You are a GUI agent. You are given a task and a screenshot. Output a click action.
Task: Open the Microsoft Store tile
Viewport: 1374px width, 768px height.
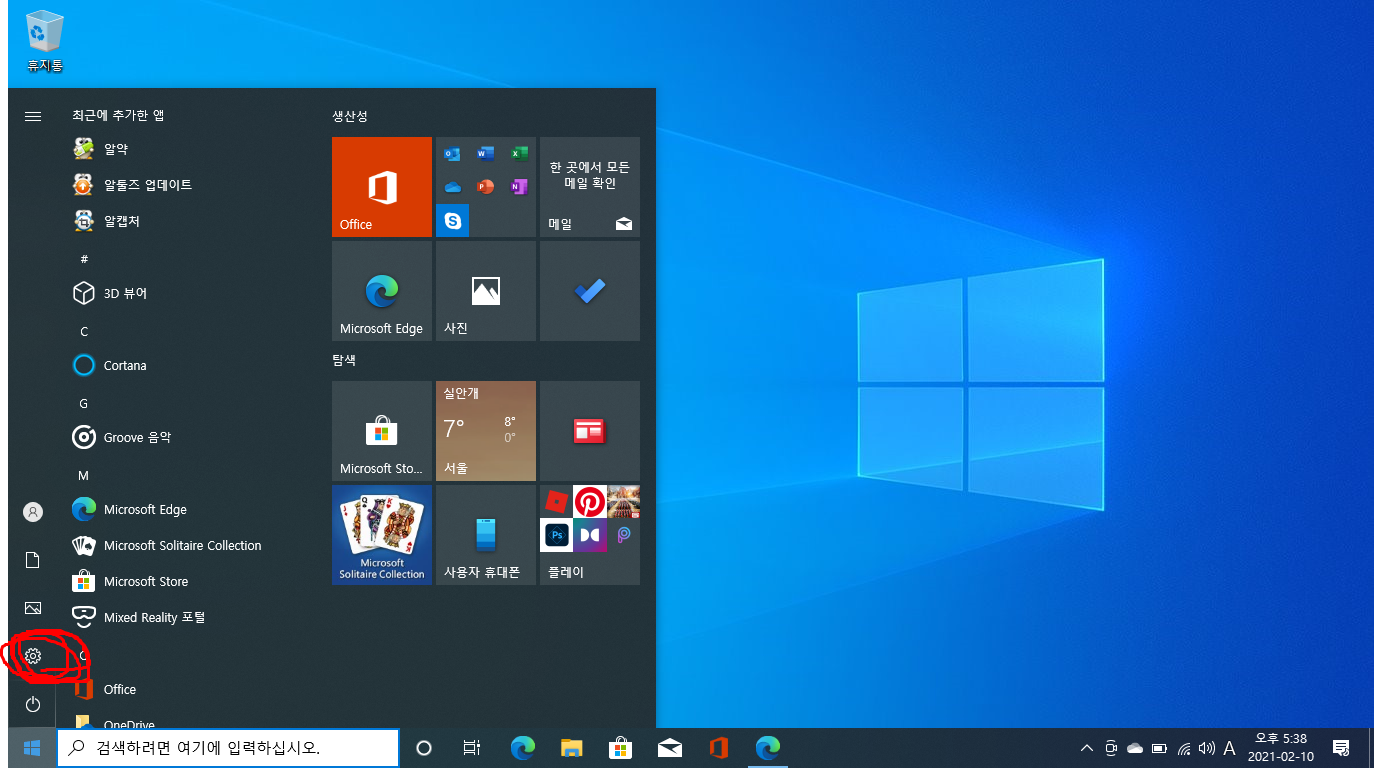coord(382,431)
